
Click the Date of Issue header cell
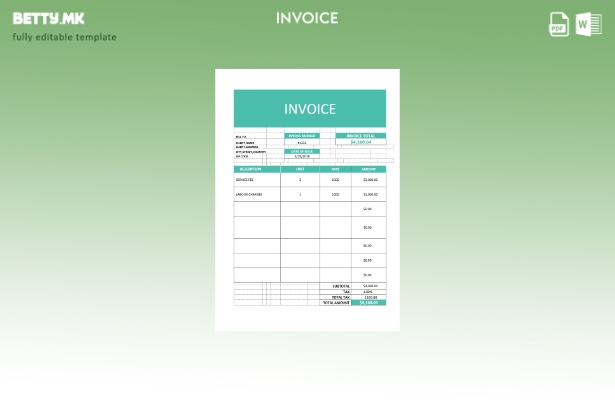[301, 151]
